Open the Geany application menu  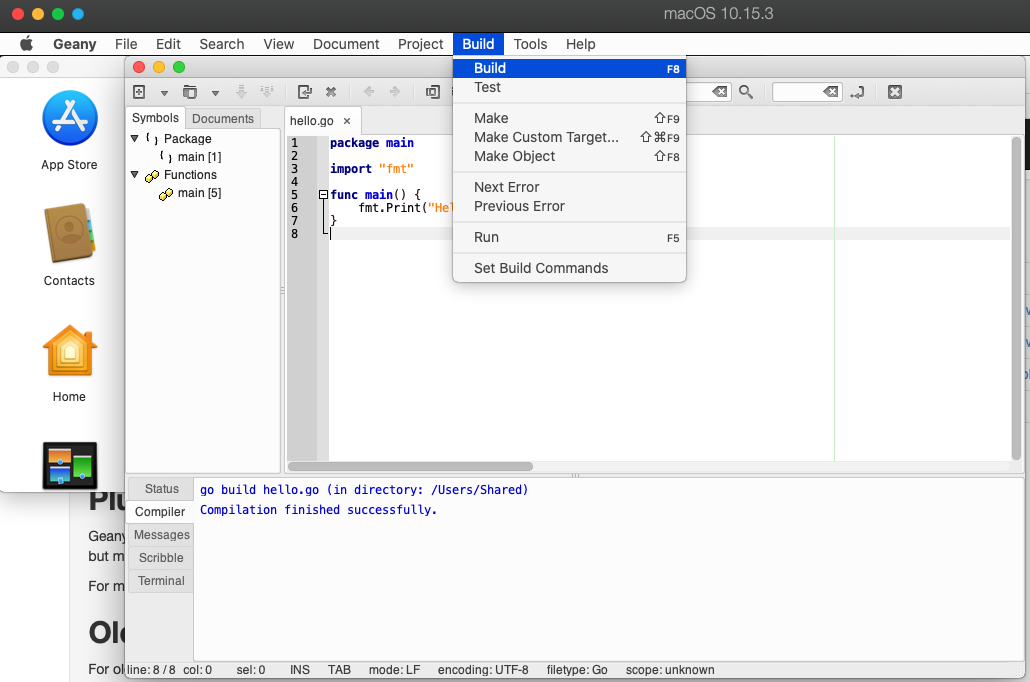tap(75, 44)
